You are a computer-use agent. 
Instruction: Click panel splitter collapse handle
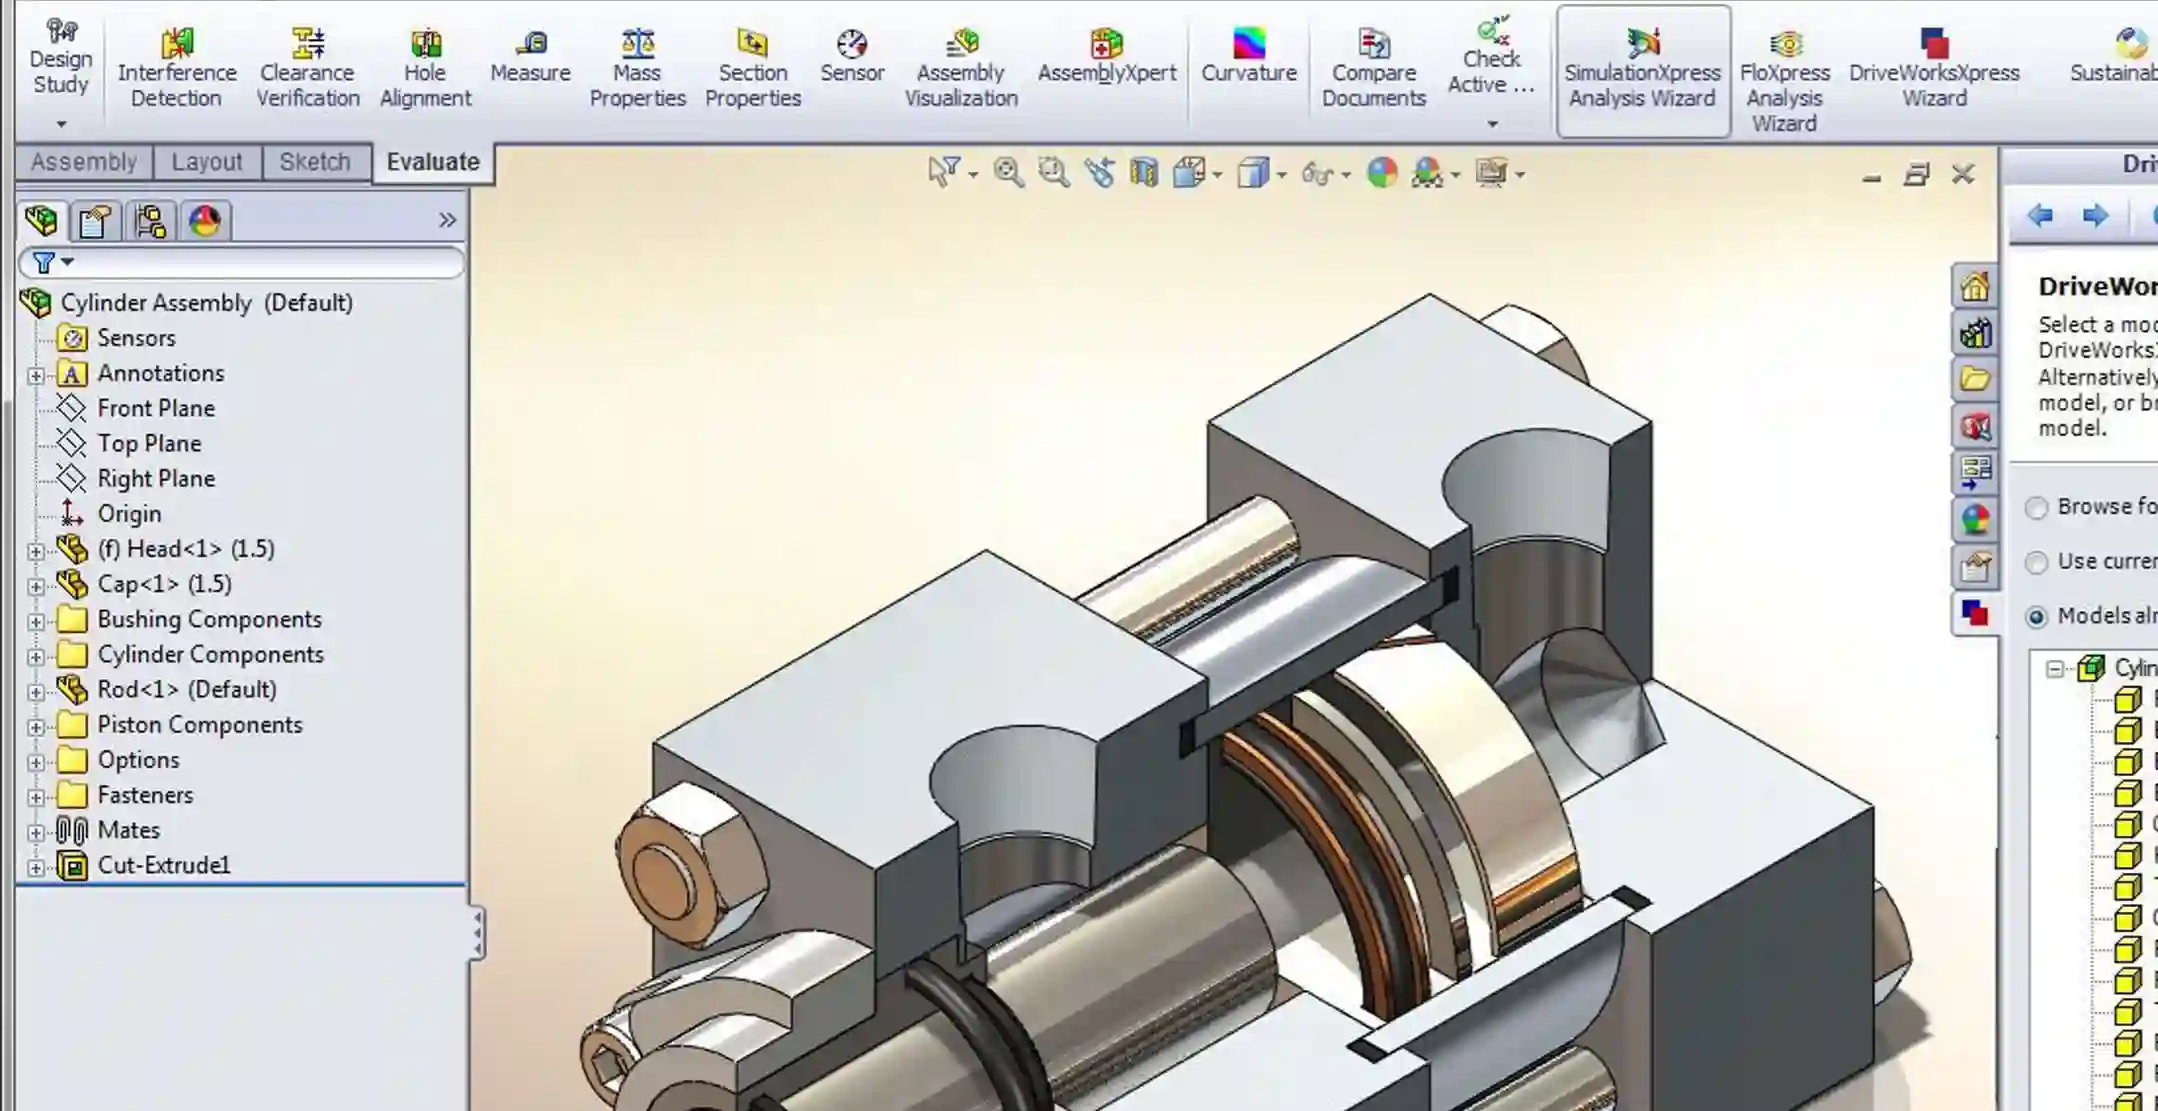click(x=478, y=933)
